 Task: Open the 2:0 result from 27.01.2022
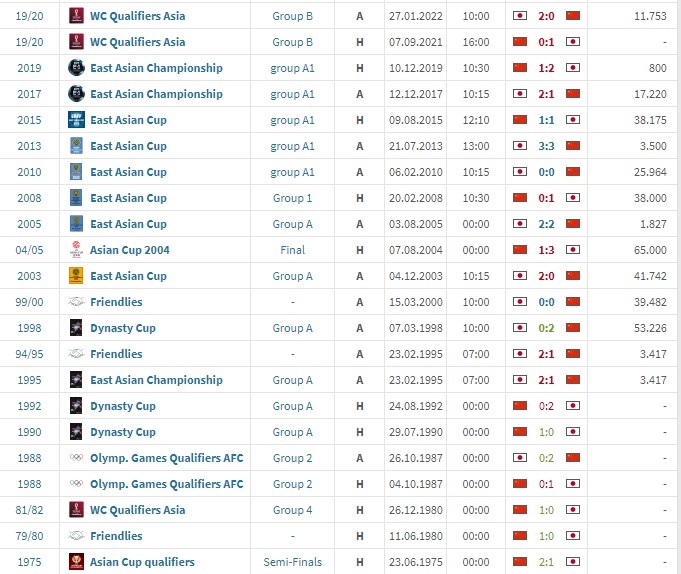[546, 16]
